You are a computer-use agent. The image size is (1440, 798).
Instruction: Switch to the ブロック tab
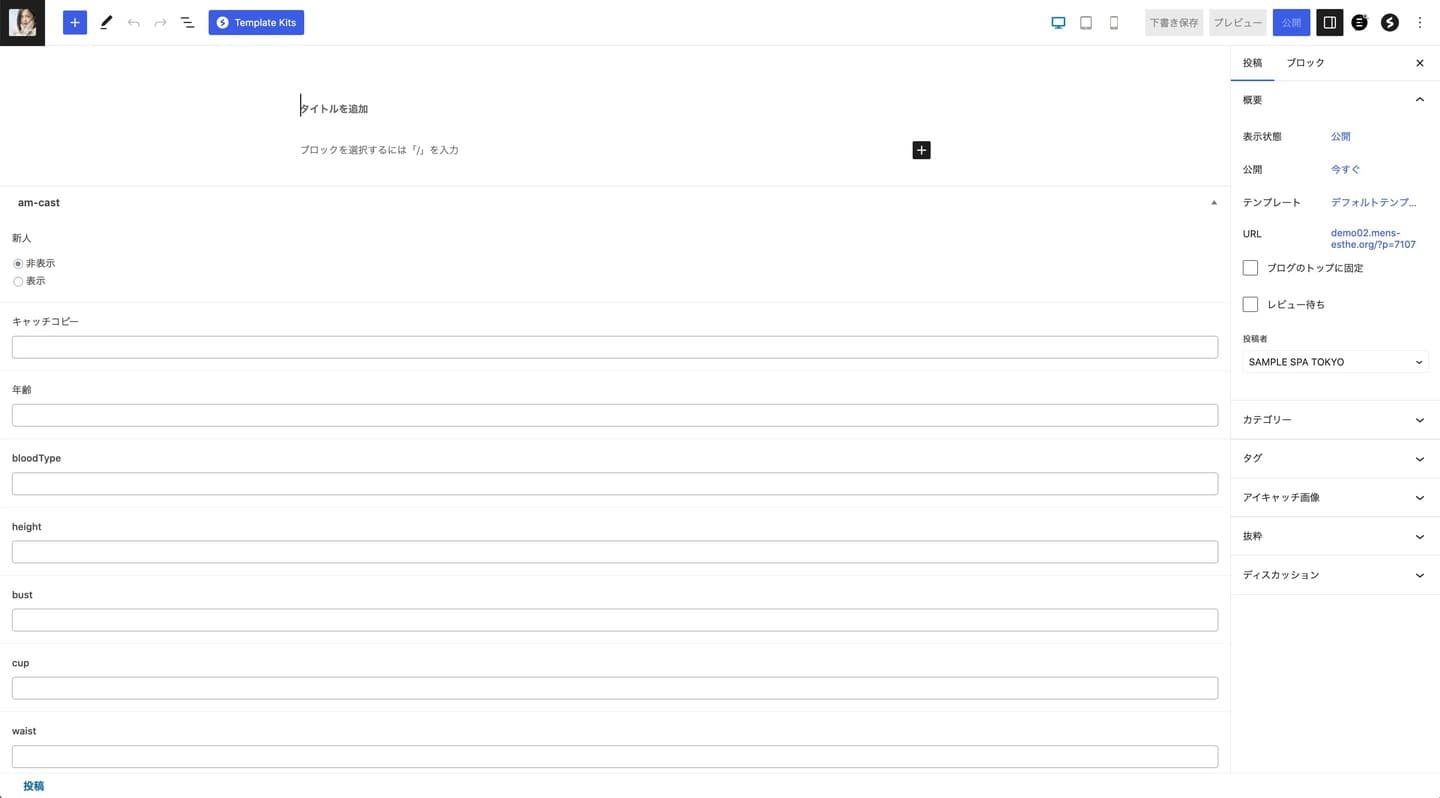(x=1305, y=63)
